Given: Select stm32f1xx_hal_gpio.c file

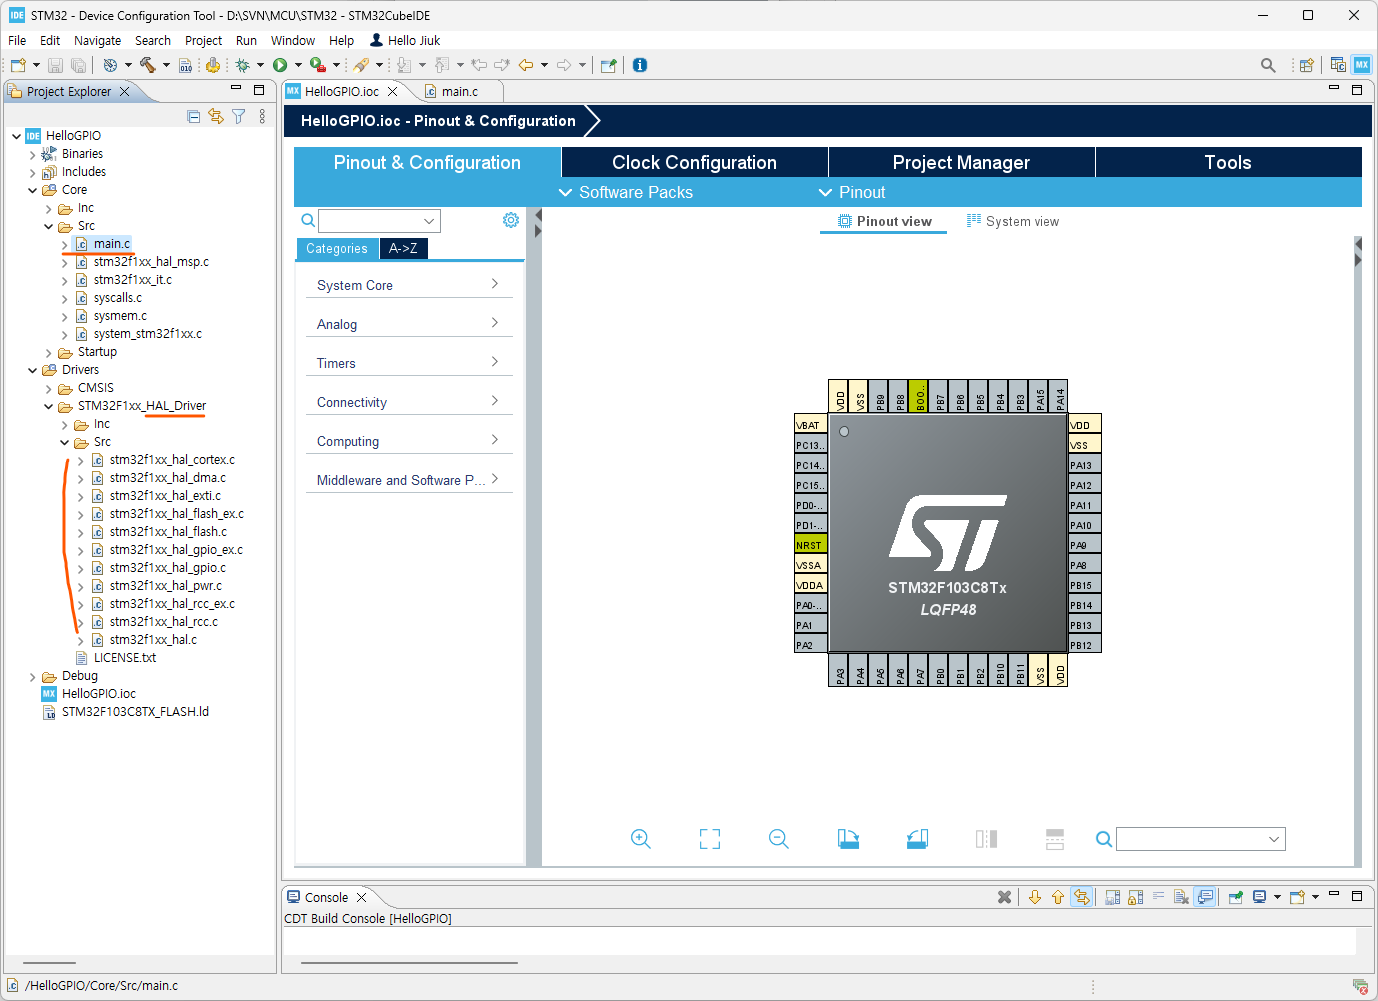Looking at the screenshot, I should (x=167, y=568).
